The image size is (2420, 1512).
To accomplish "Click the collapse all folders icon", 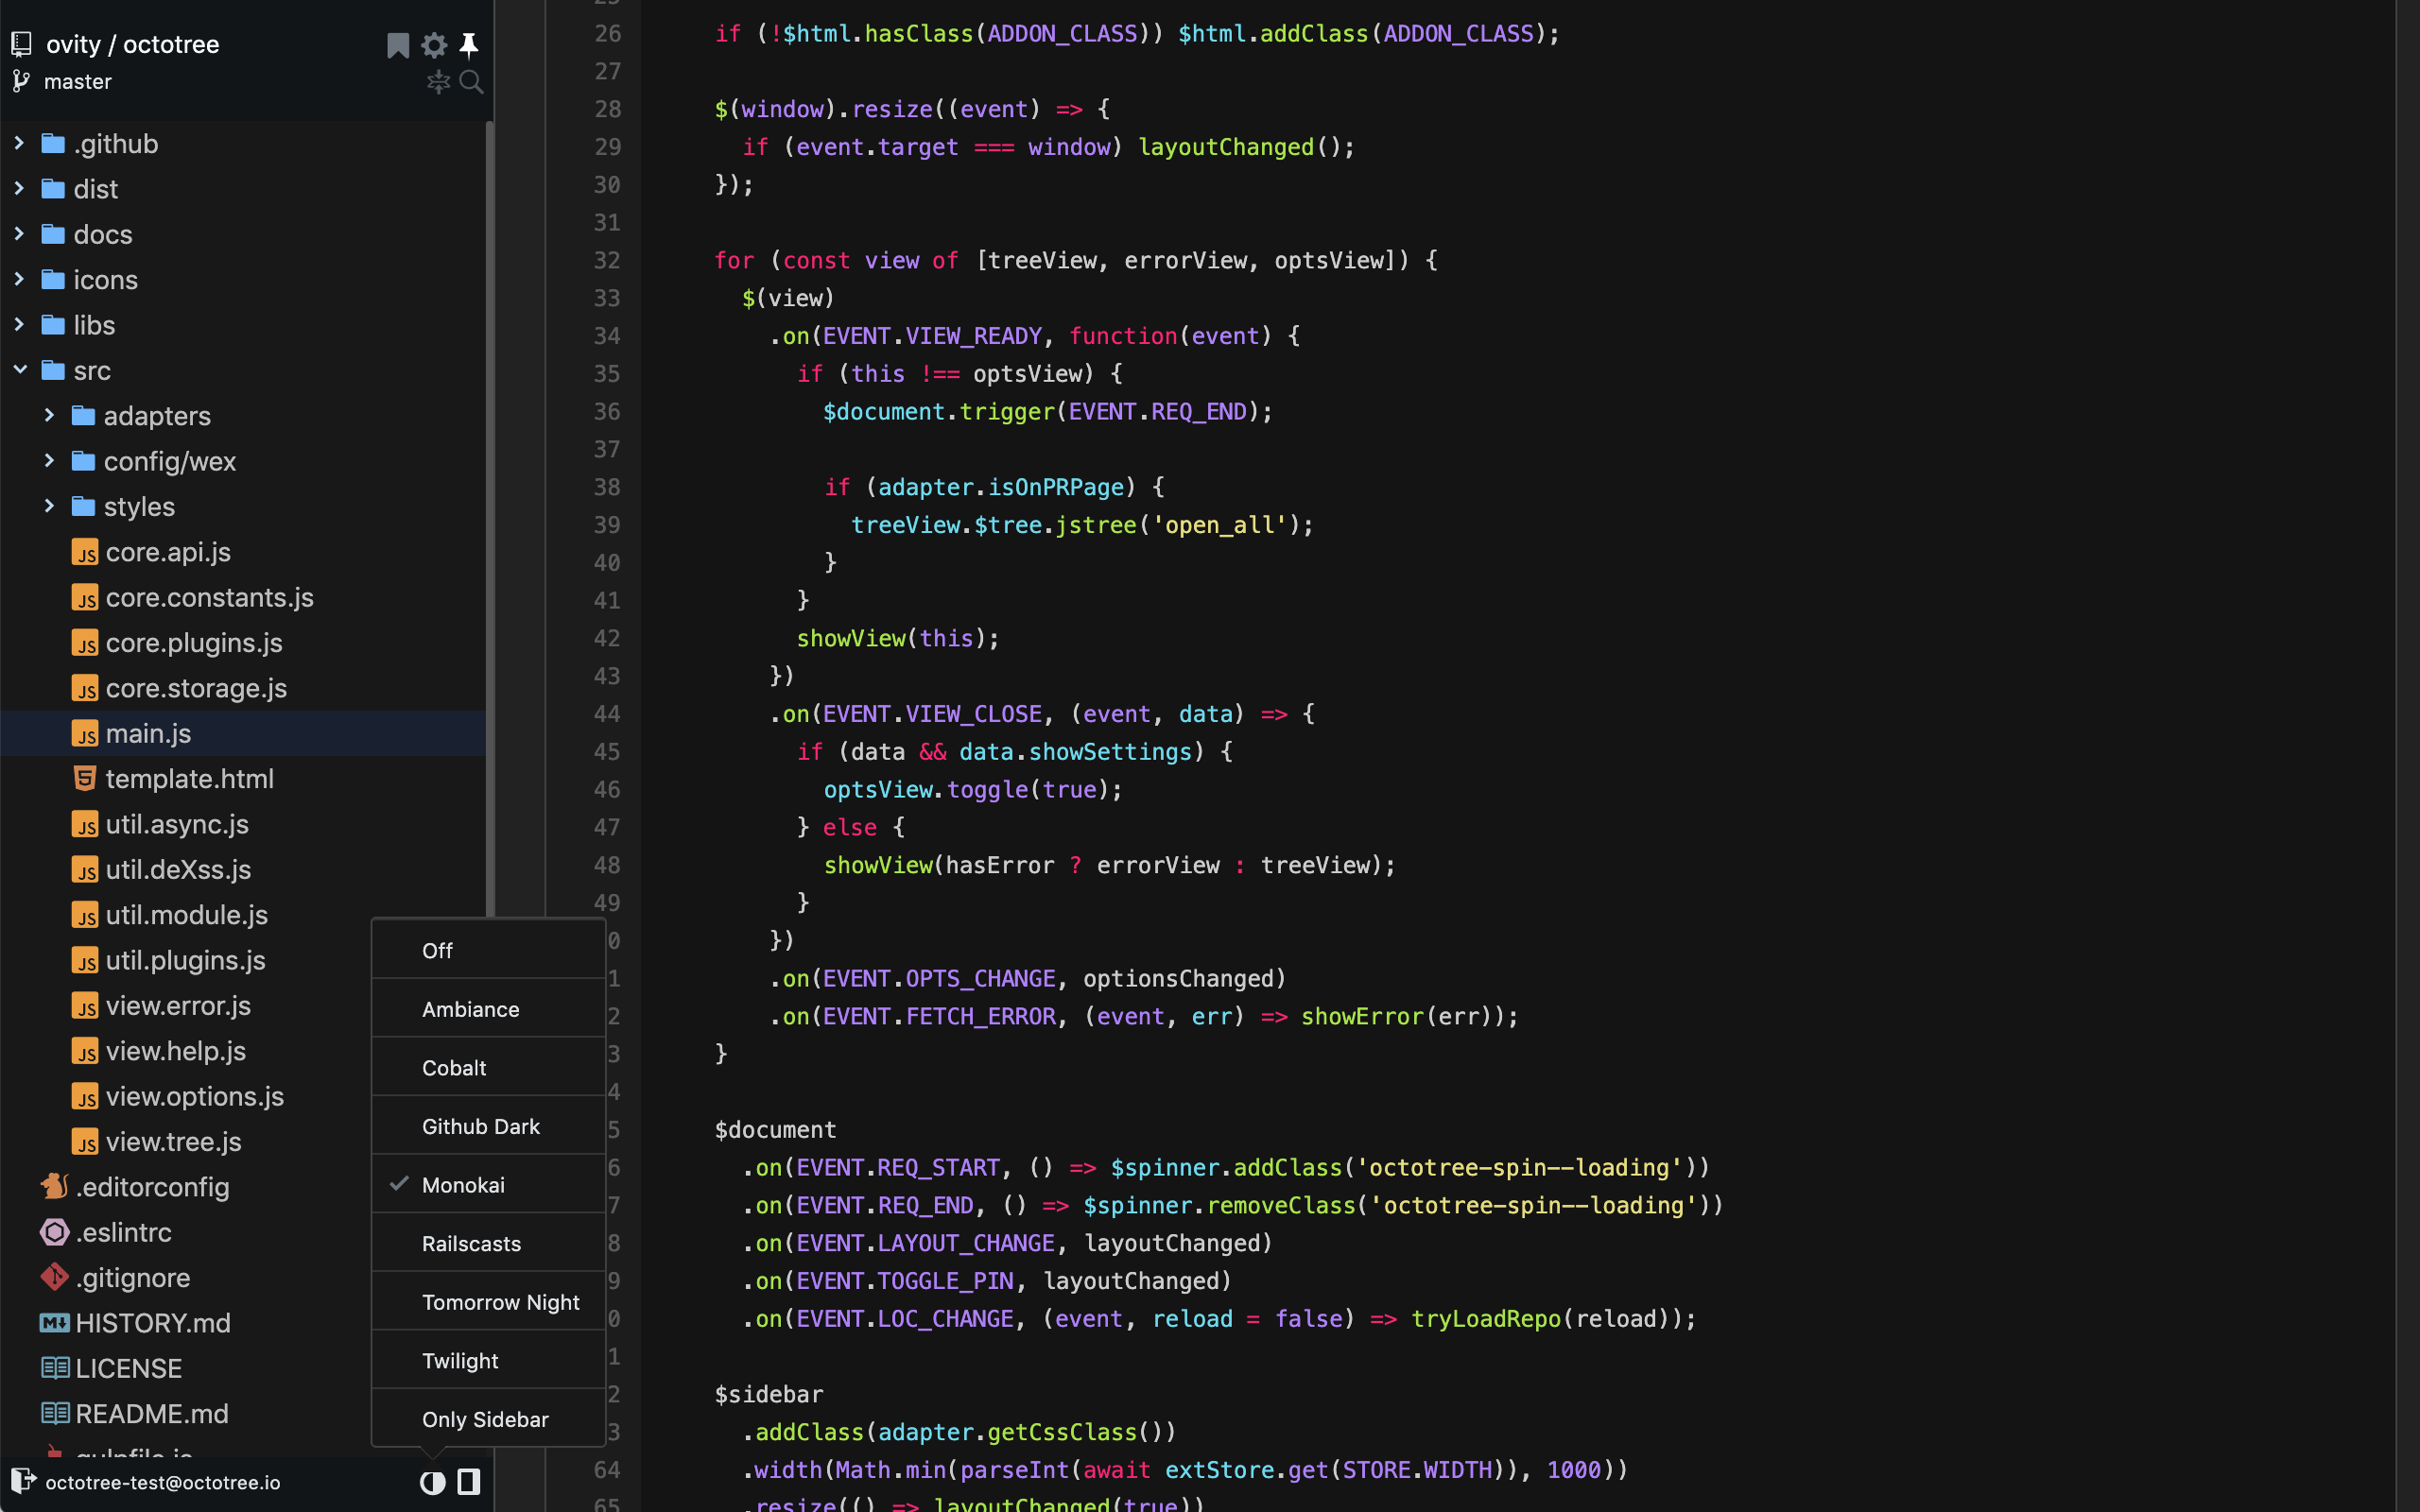I will click(438, 82).
